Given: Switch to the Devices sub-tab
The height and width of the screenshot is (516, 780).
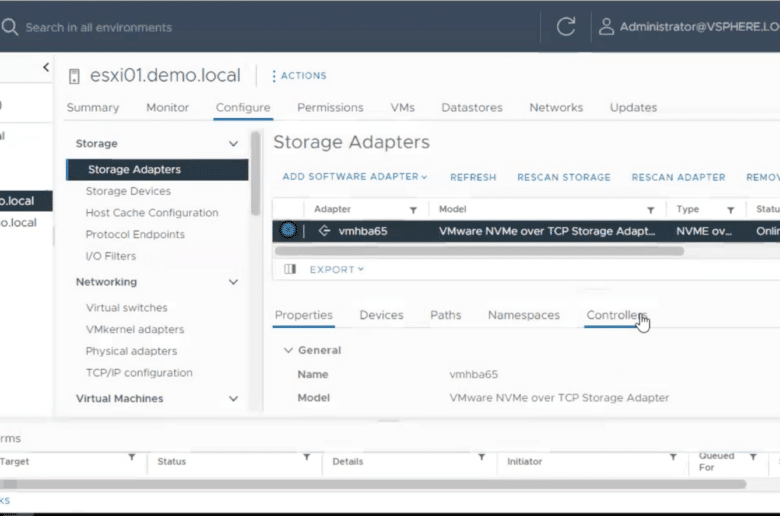Looking at the screenshot, I should click(x=381, y=315).
